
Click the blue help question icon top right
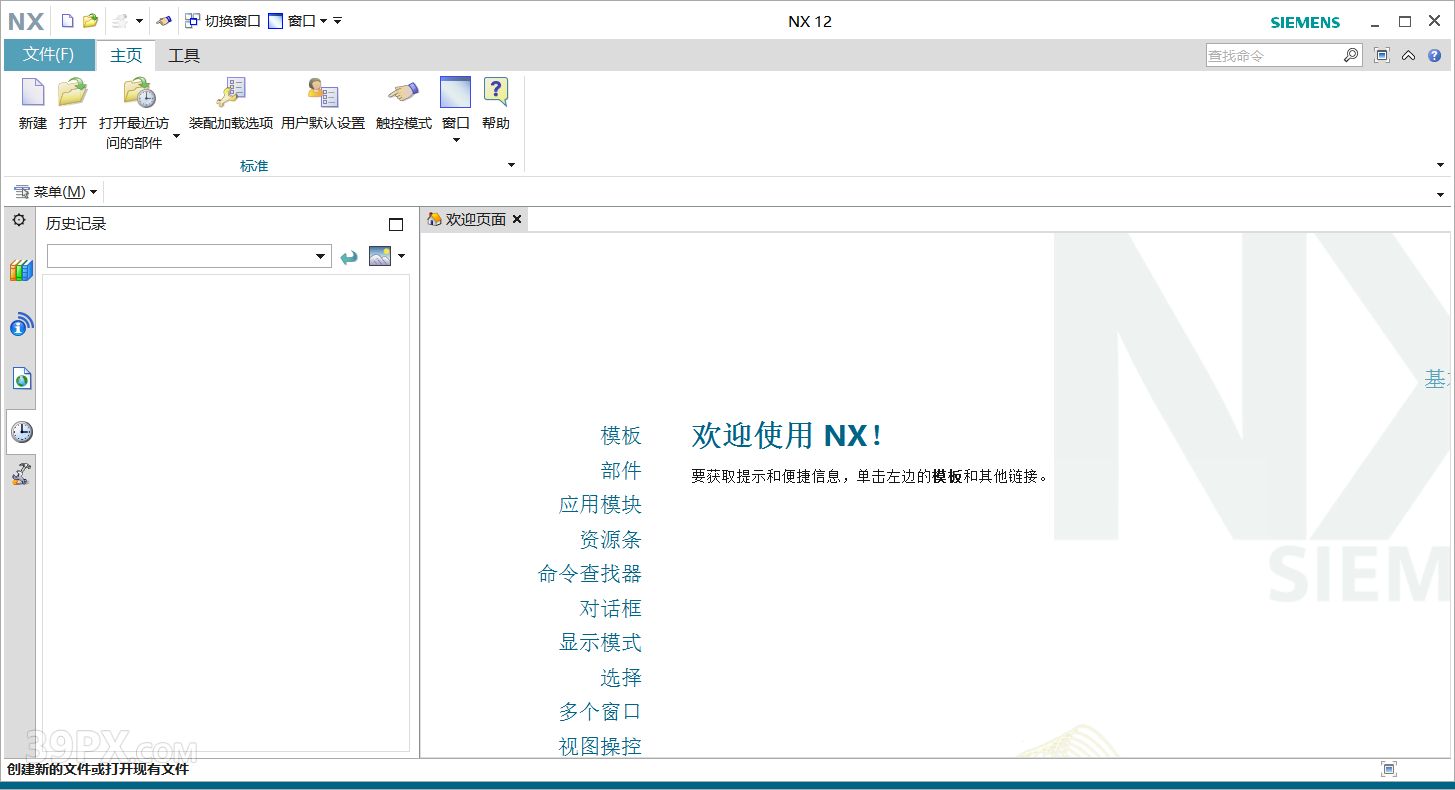(1434, 56)
